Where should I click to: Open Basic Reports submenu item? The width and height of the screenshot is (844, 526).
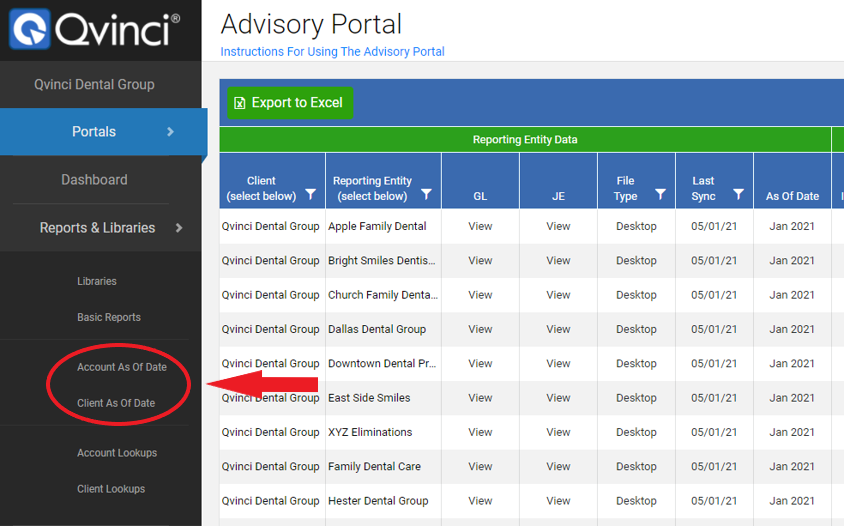pos(109,317)
